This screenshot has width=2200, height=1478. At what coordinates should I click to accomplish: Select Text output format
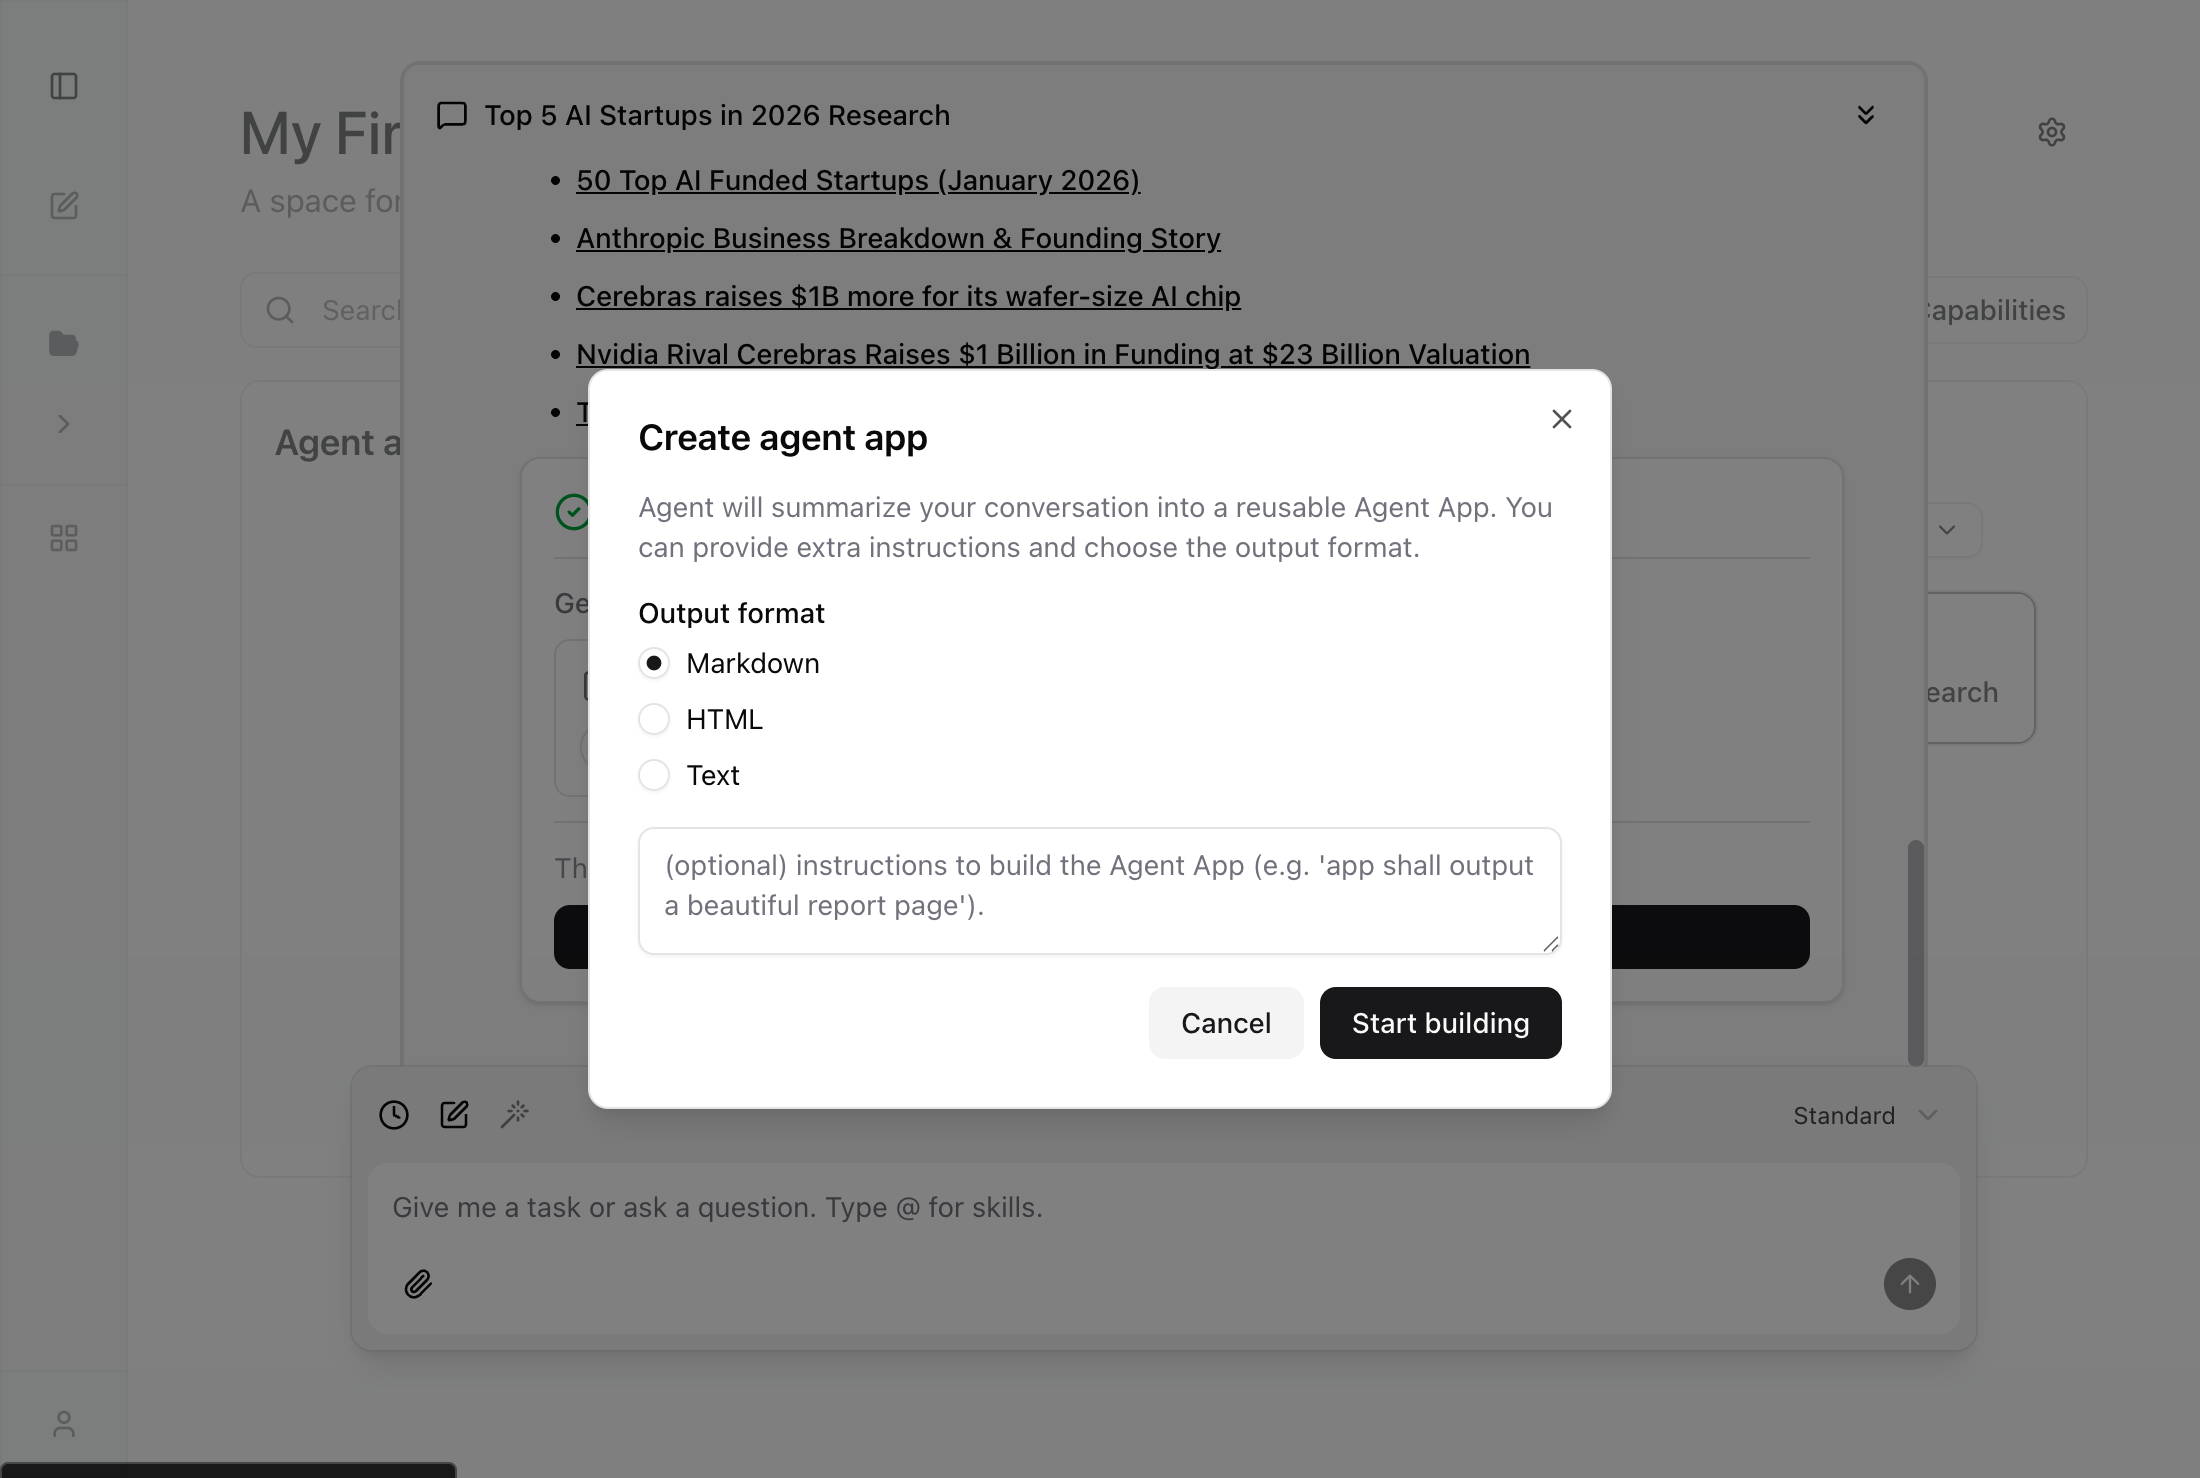[655, 774]
